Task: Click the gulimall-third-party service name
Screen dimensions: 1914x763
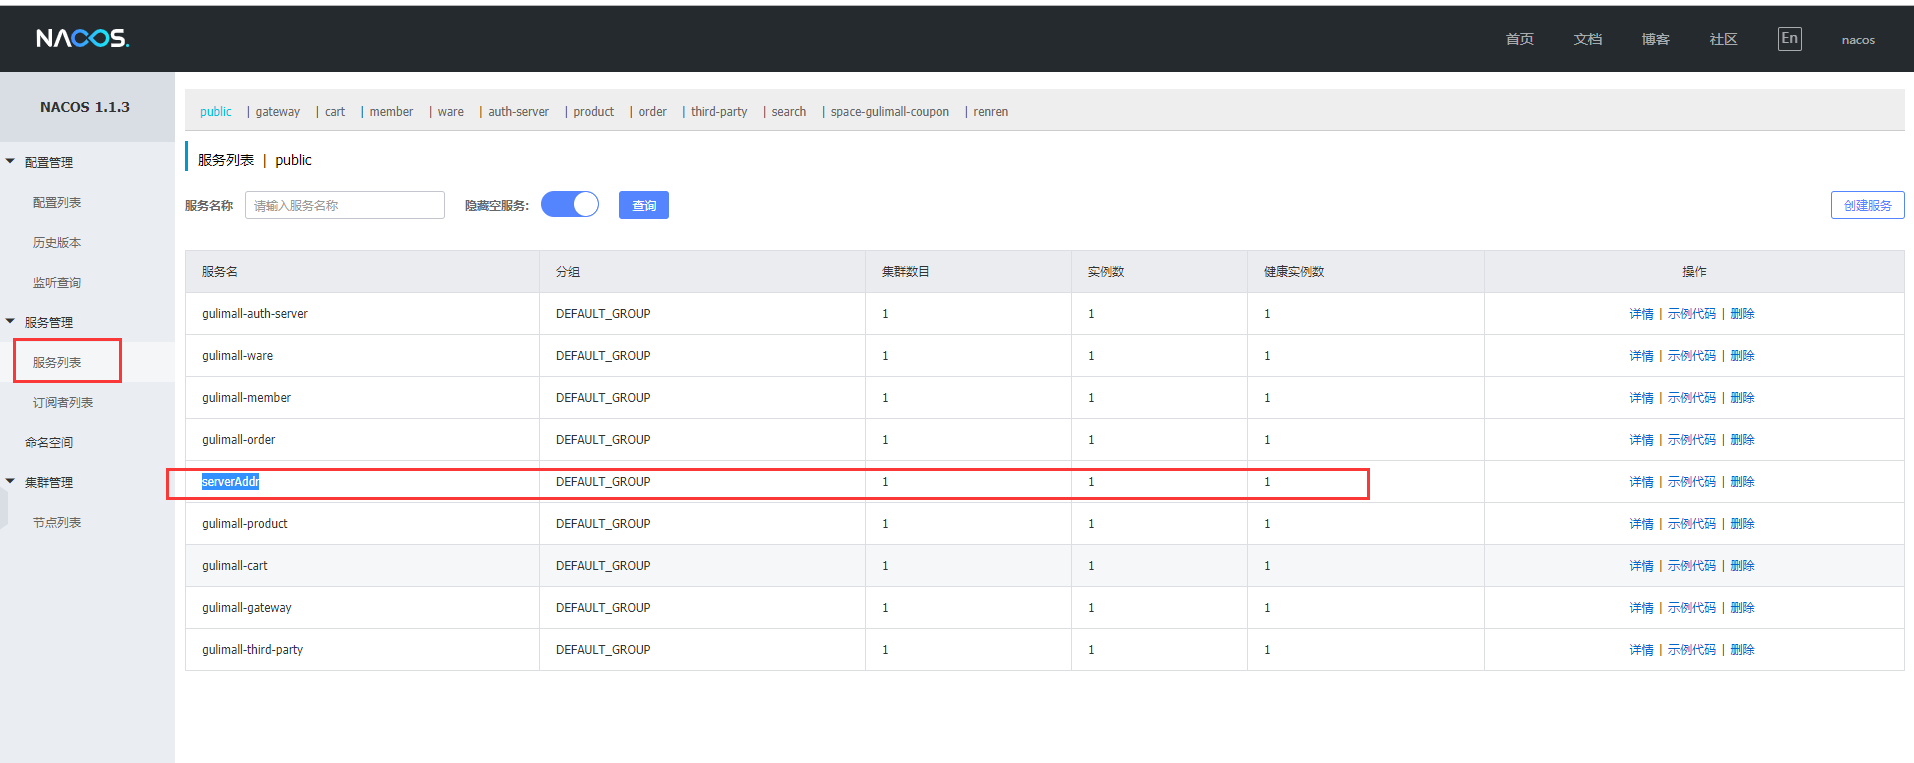Action: point(253,650)
